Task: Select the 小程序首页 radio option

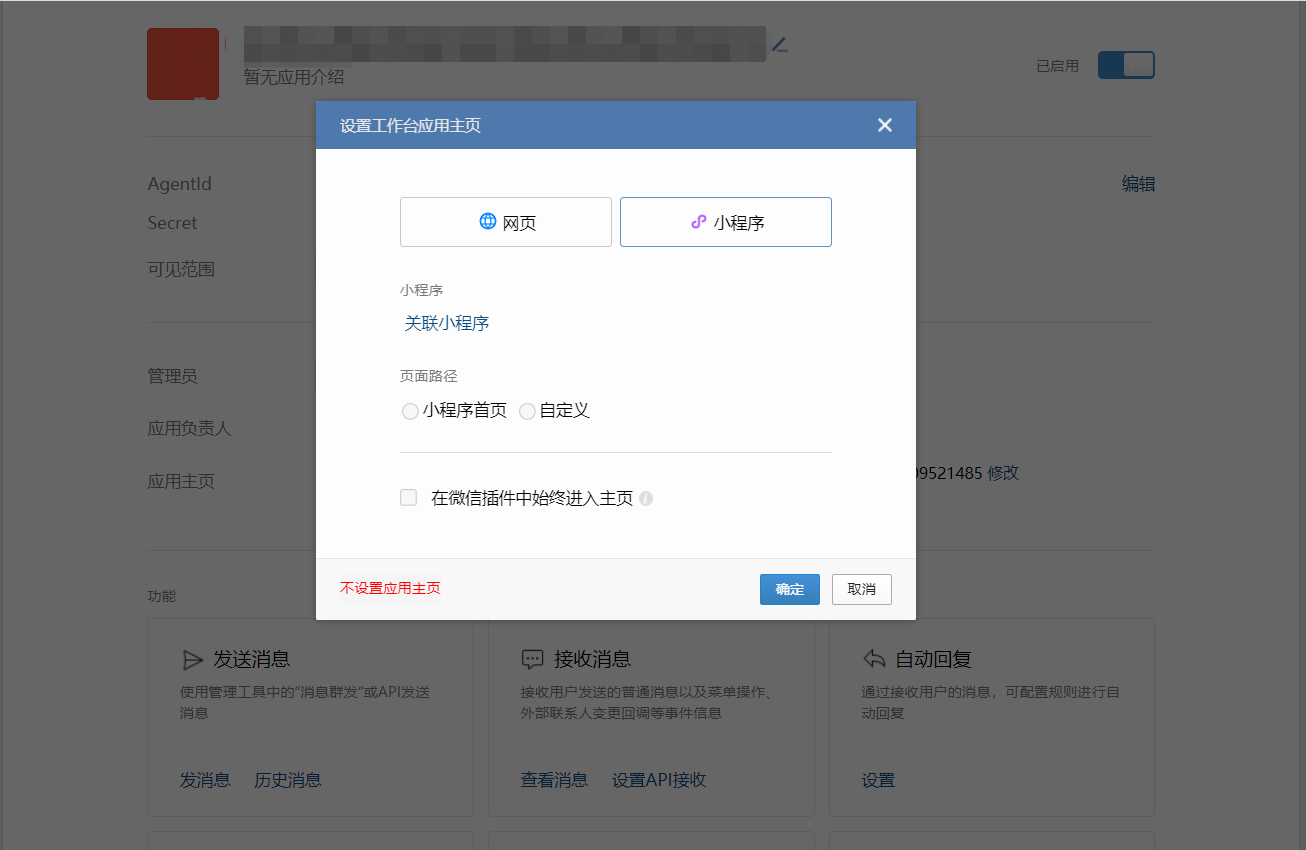Action: [410, 410]
